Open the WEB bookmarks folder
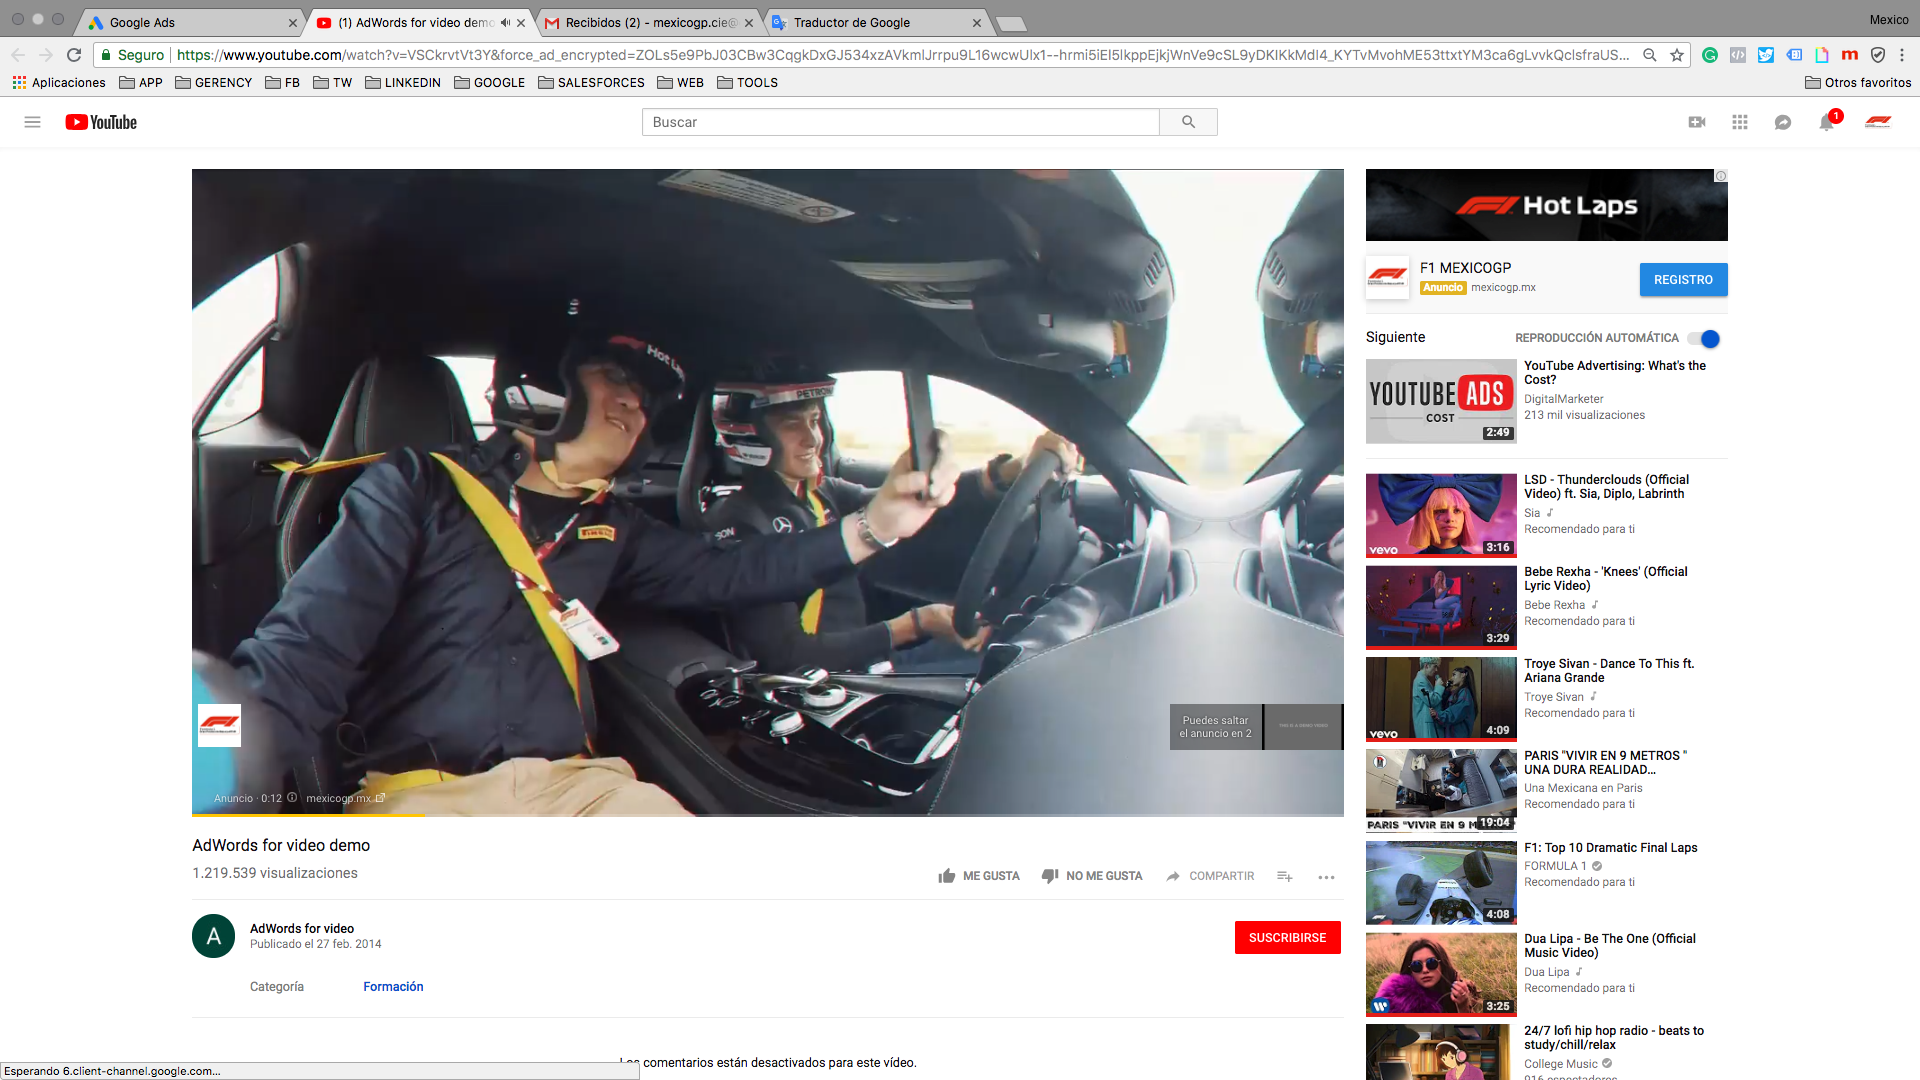This screenshot has height=1080, width=1920. (x=680, y=83)
